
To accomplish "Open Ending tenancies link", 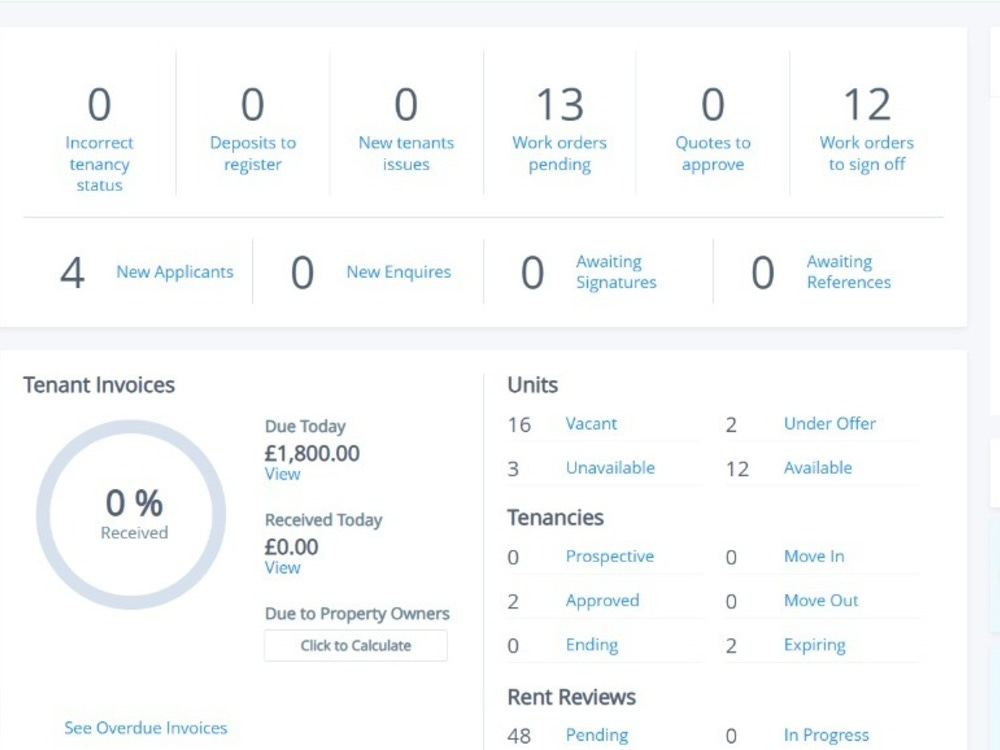I will click(x=592, y=645).
